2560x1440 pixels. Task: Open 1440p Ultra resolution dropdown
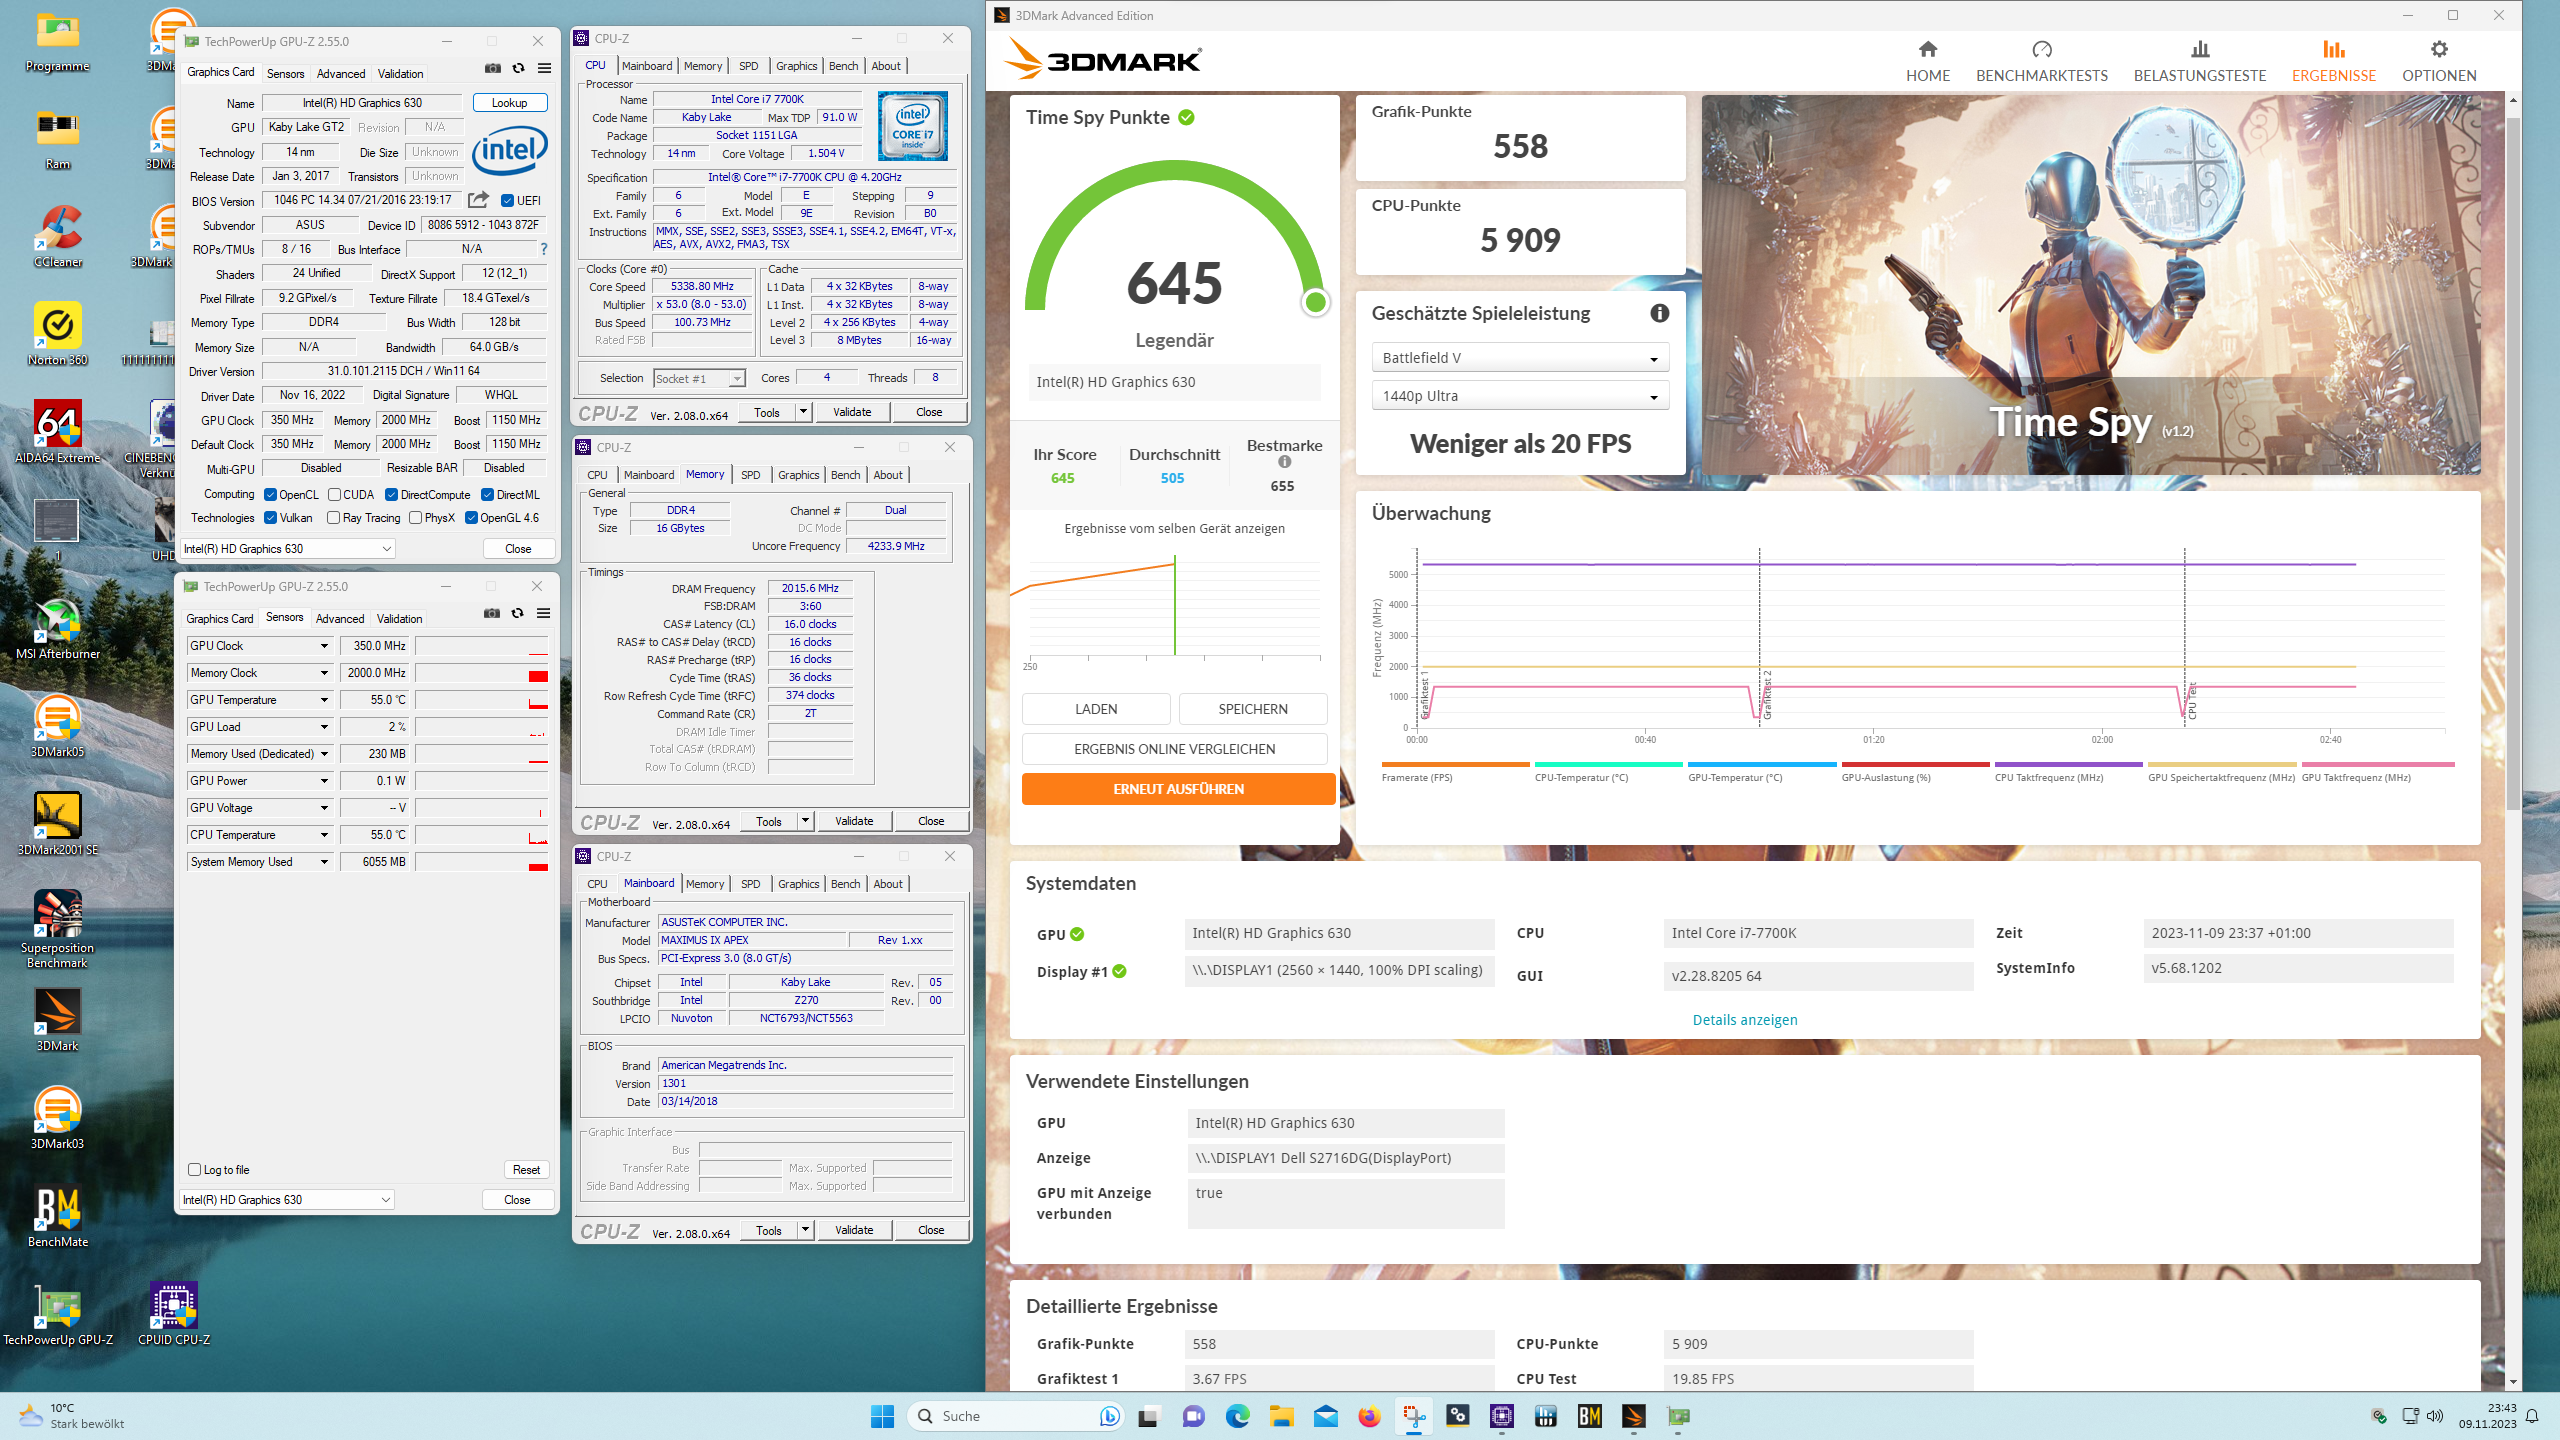(x=1519, y=396)
